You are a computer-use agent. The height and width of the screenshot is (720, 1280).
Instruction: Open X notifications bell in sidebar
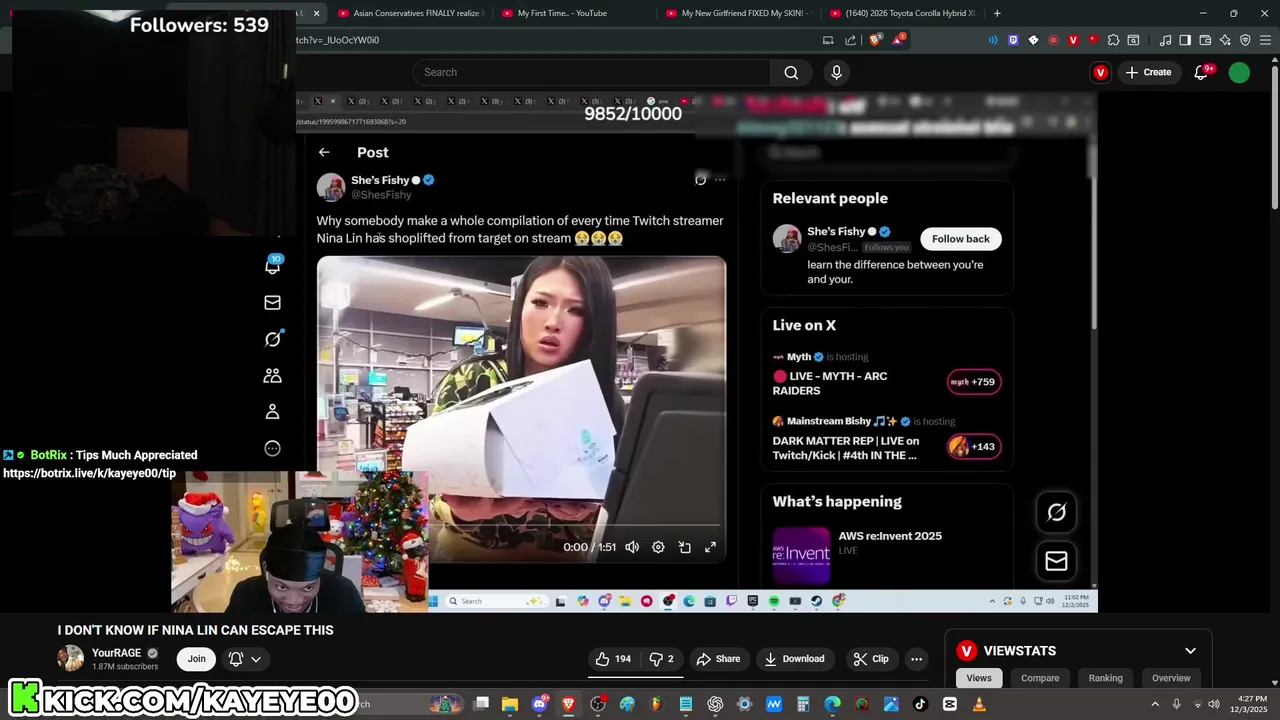(272, 266)
